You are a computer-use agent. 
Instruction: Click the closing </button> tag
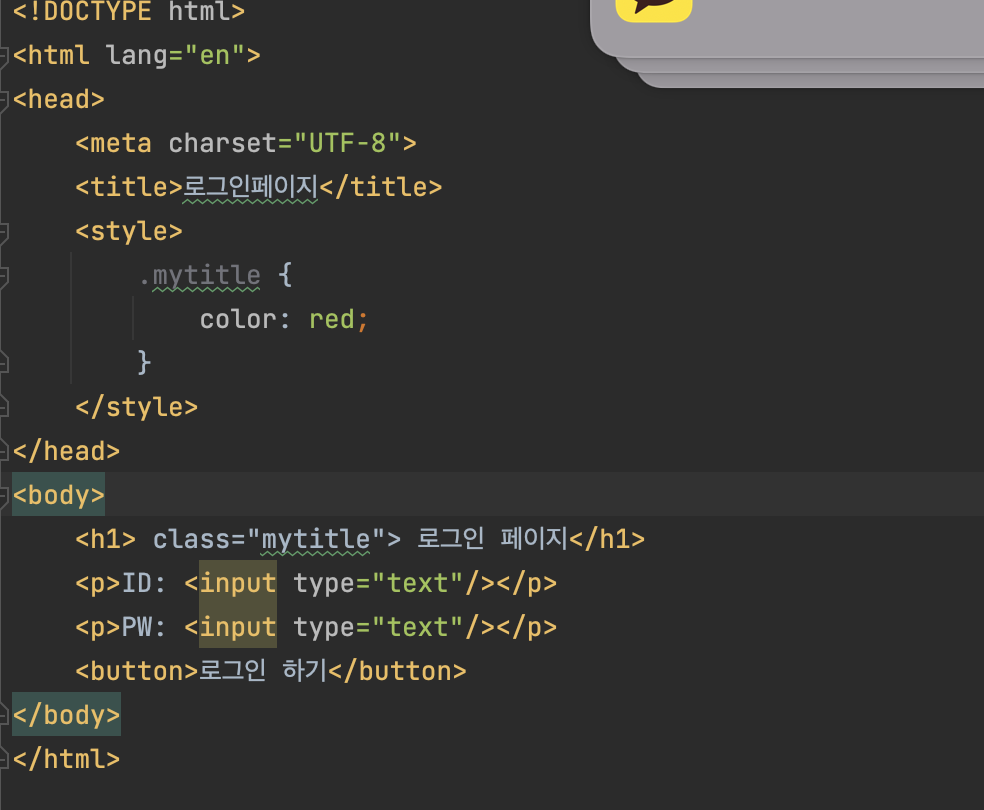tap(397, 671)
